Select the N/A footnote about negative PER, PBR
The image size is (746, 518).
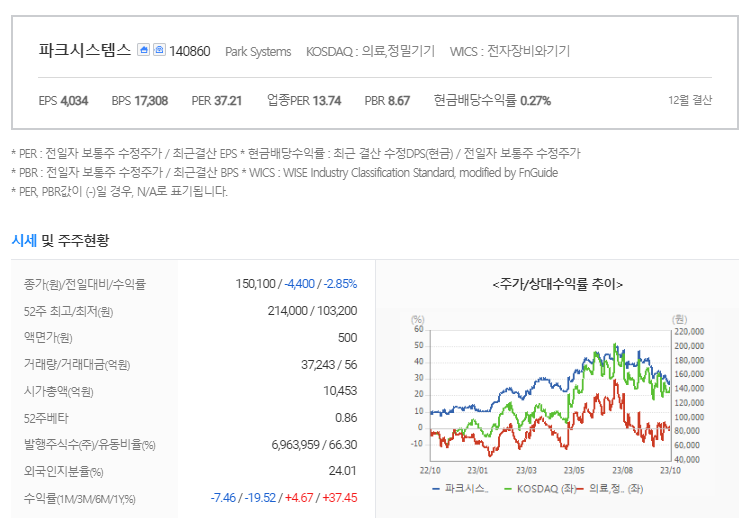click(x=119, y=191)
